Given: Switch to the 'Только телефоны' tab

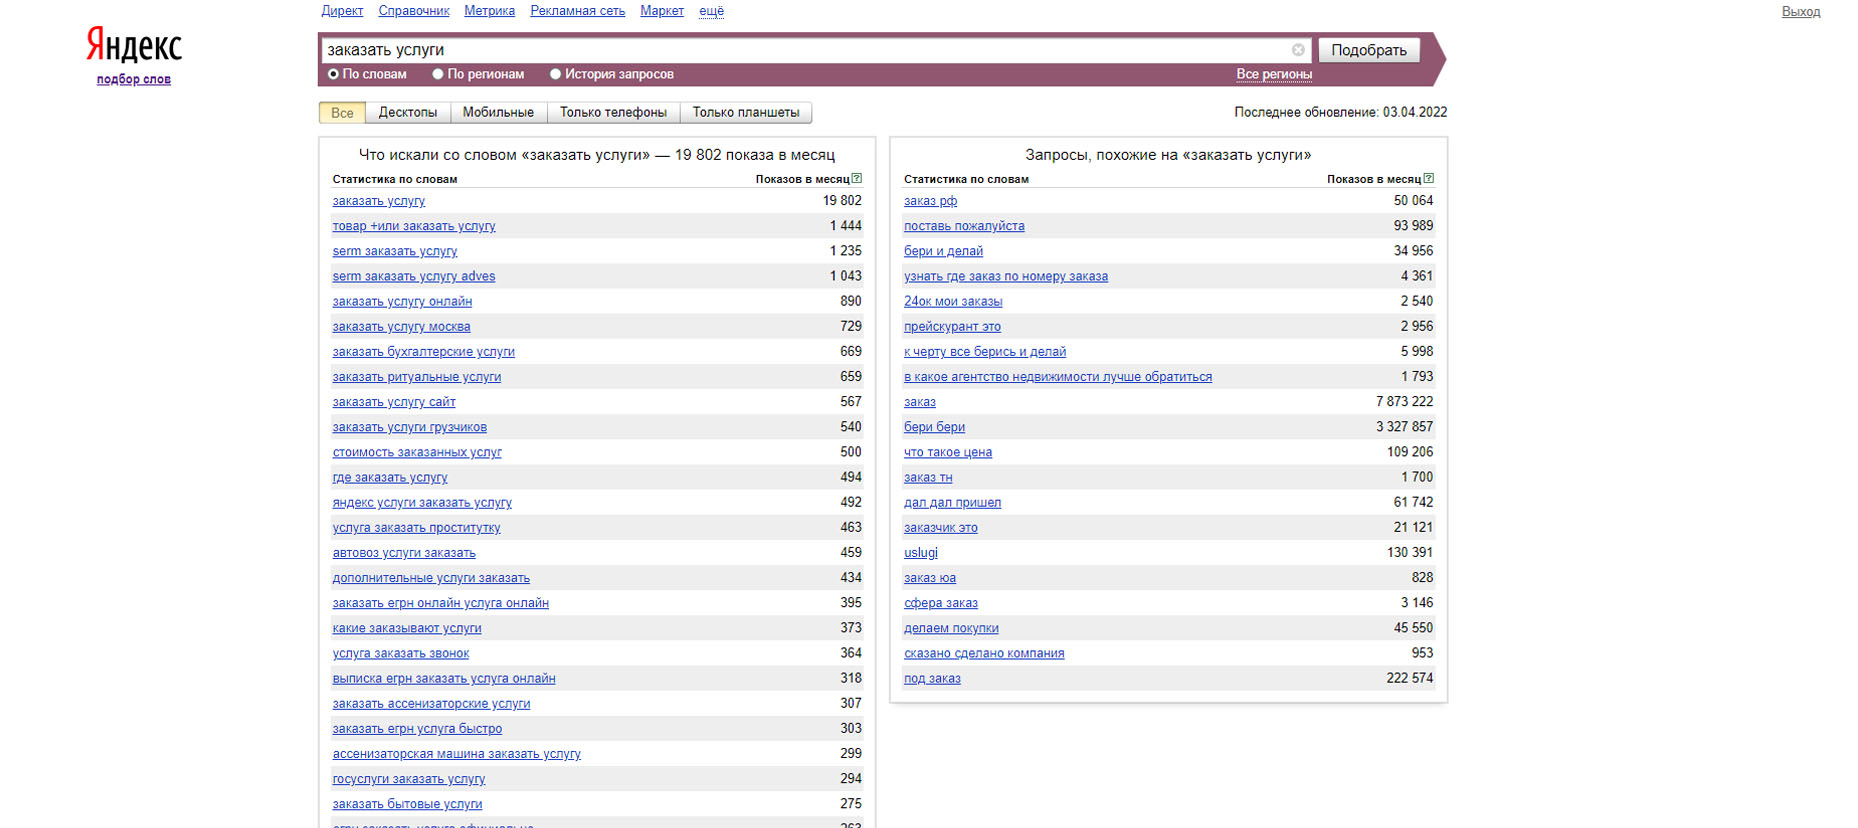Looking at the screenshot, I should [x=613, y=113].
